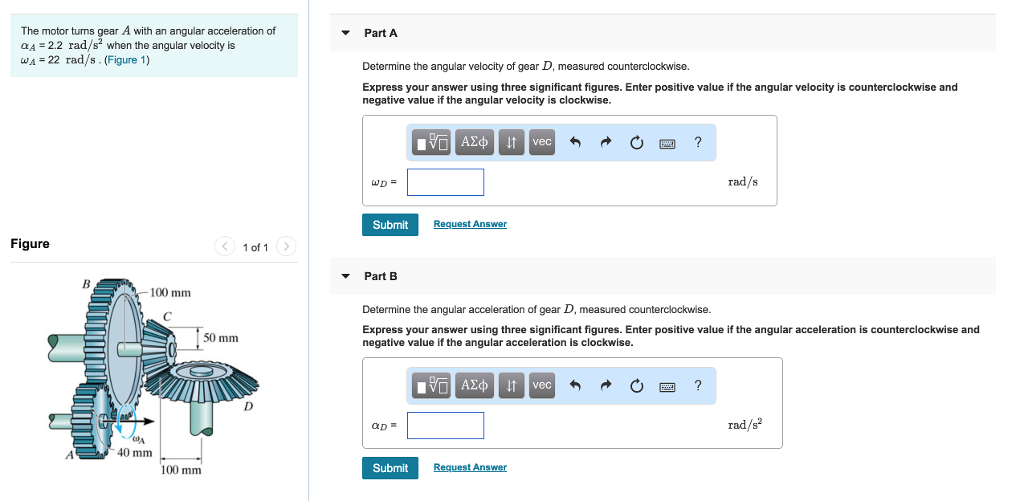Collapse the Part B section

click(346, 276)
